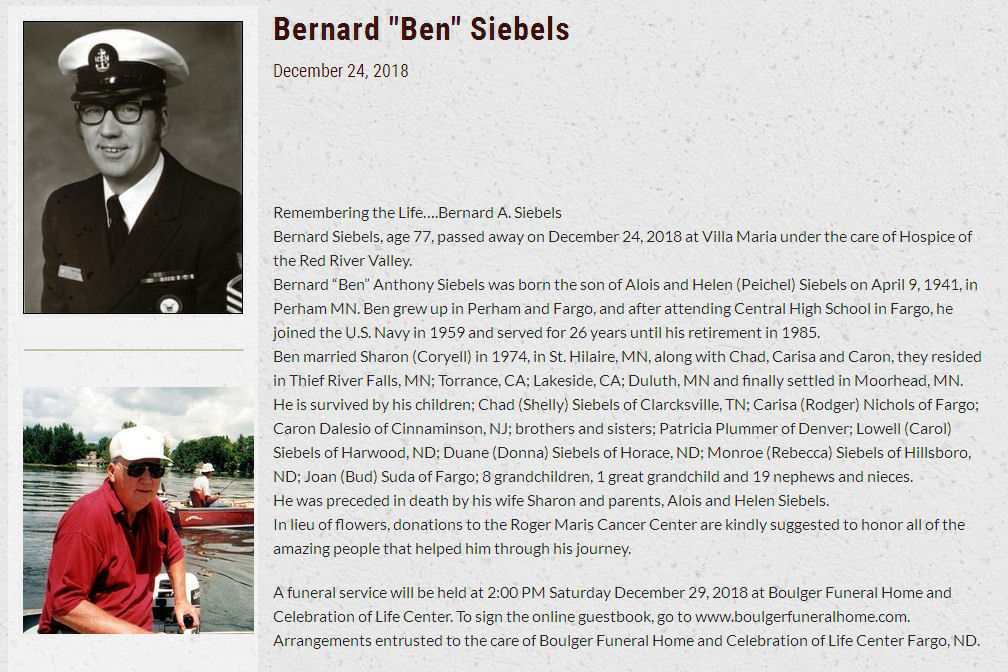The width and height of the screenshot is (1008, 672).
Task: Click the horizontal divider between the photos
Action: [x=133, y=350]
